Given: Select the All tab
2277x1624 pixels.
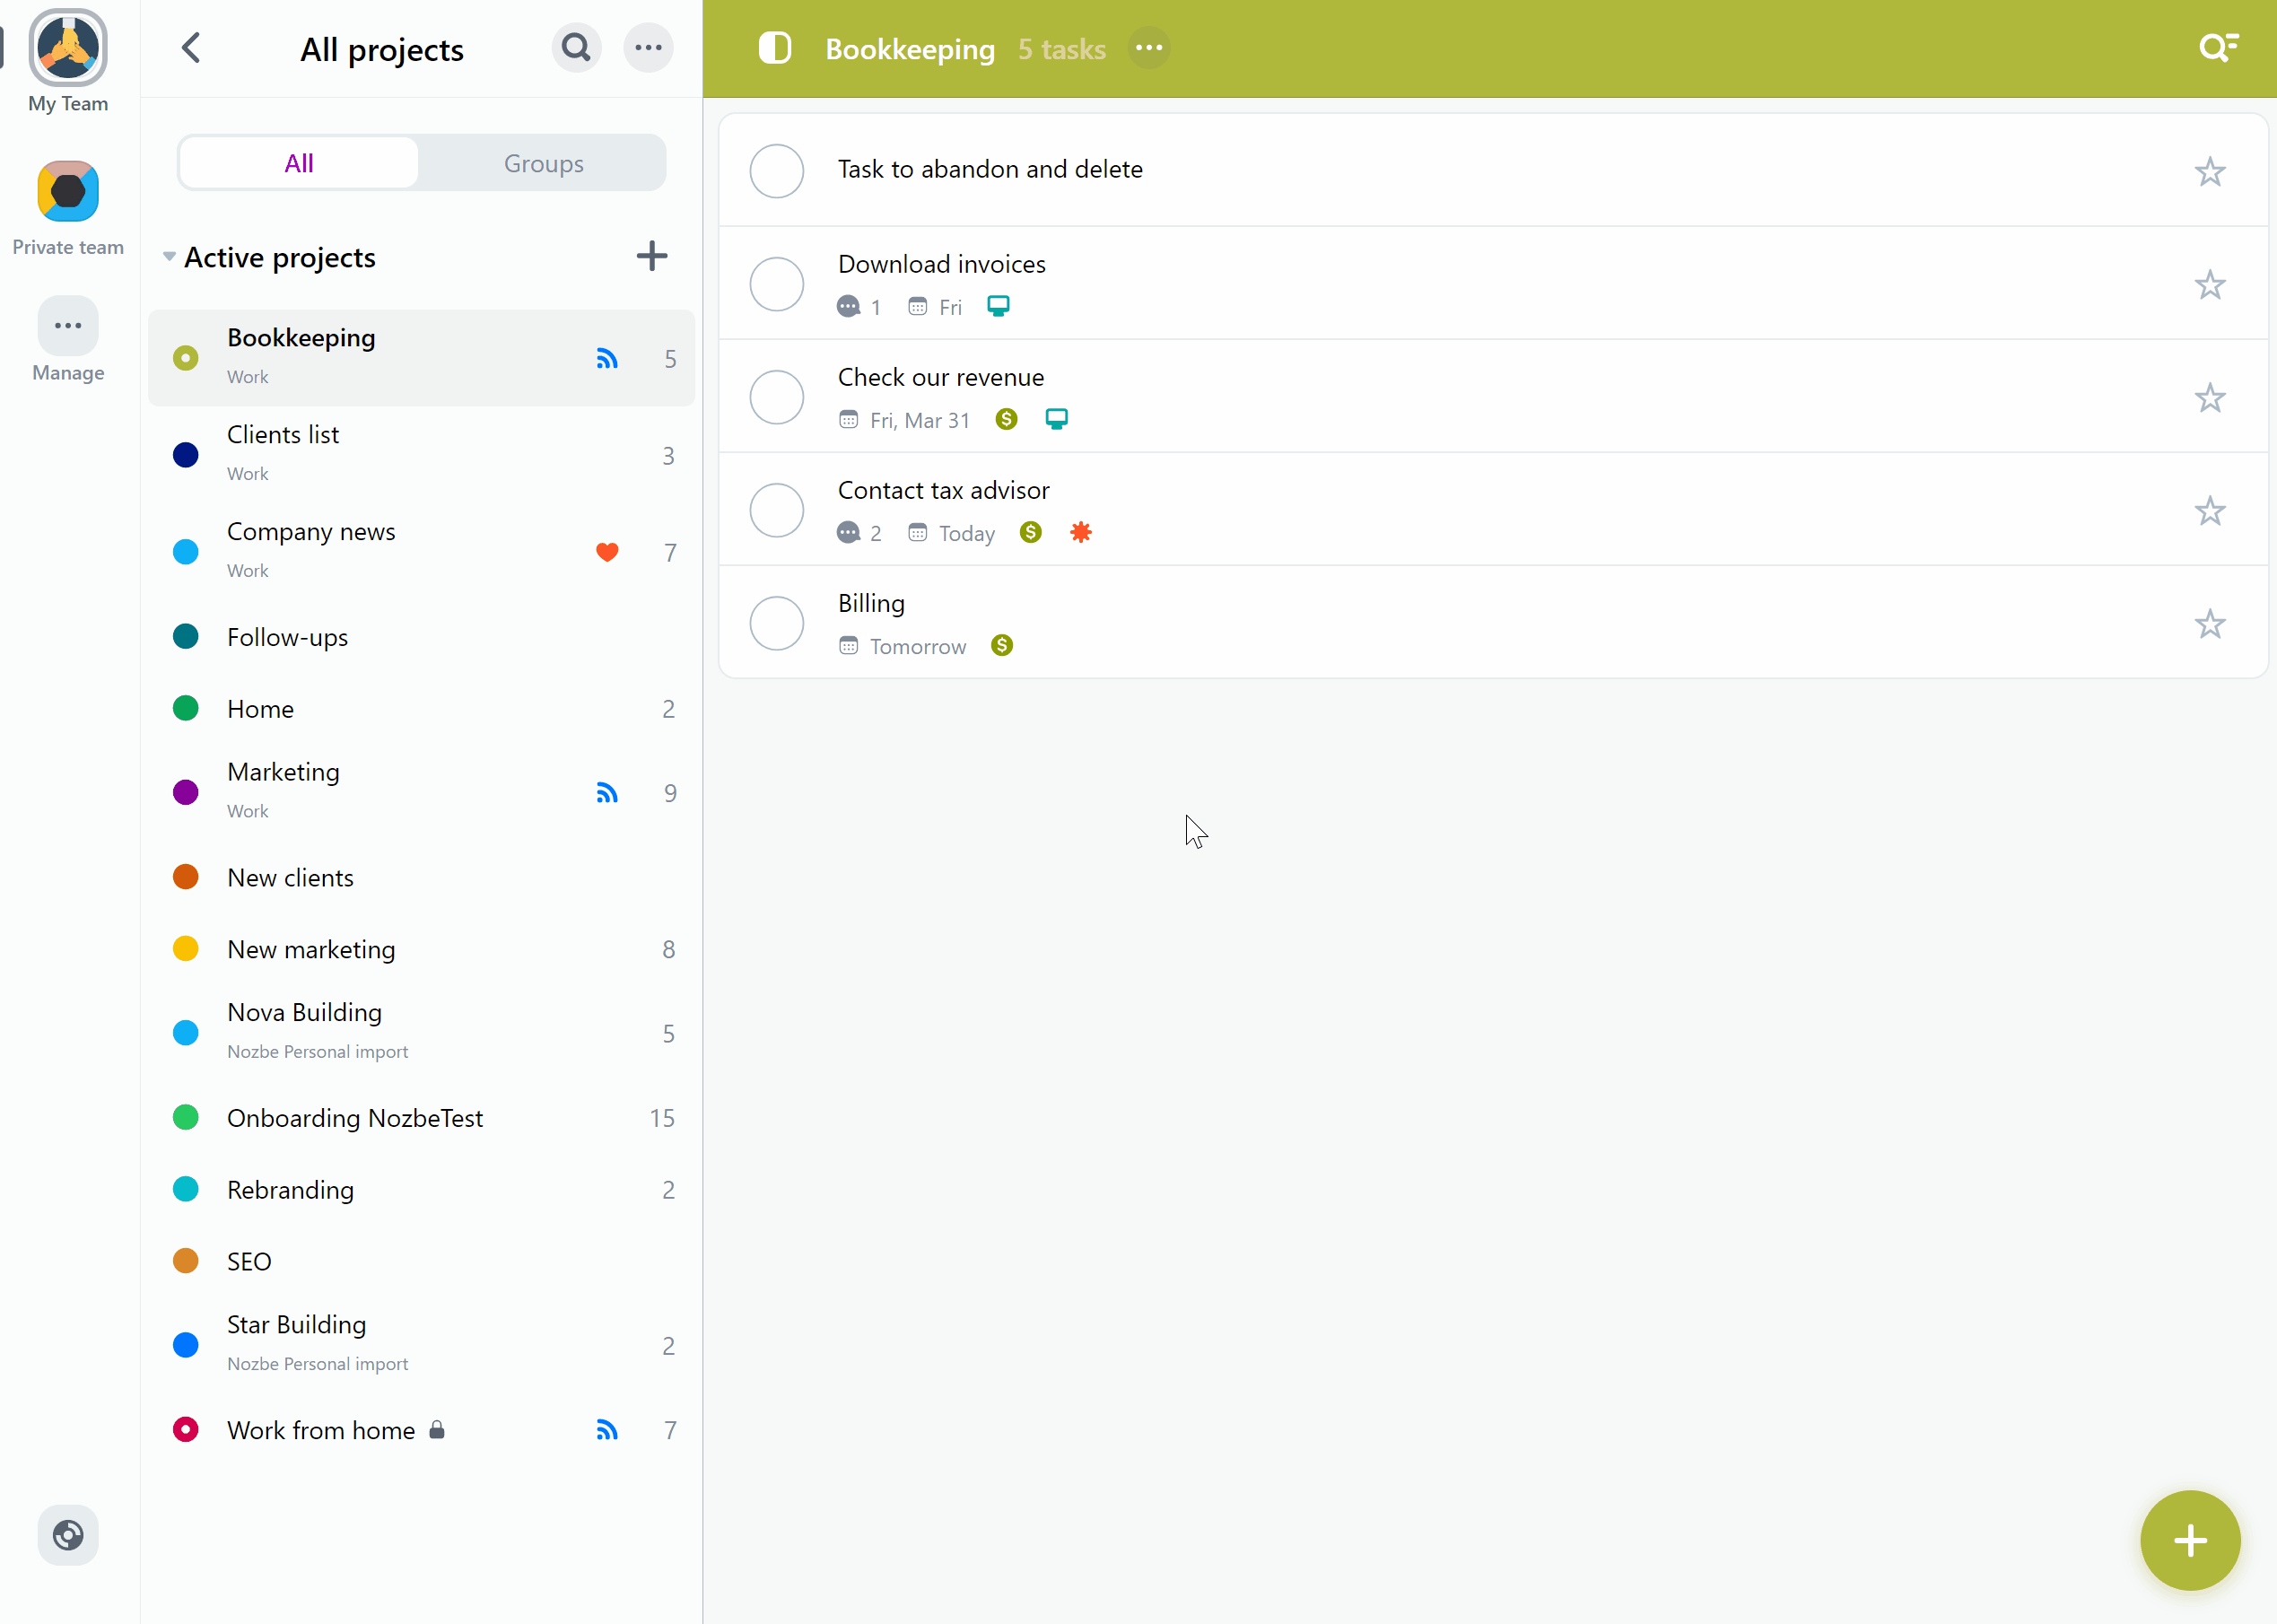Looking at the screenshot, I should [299, 163].
